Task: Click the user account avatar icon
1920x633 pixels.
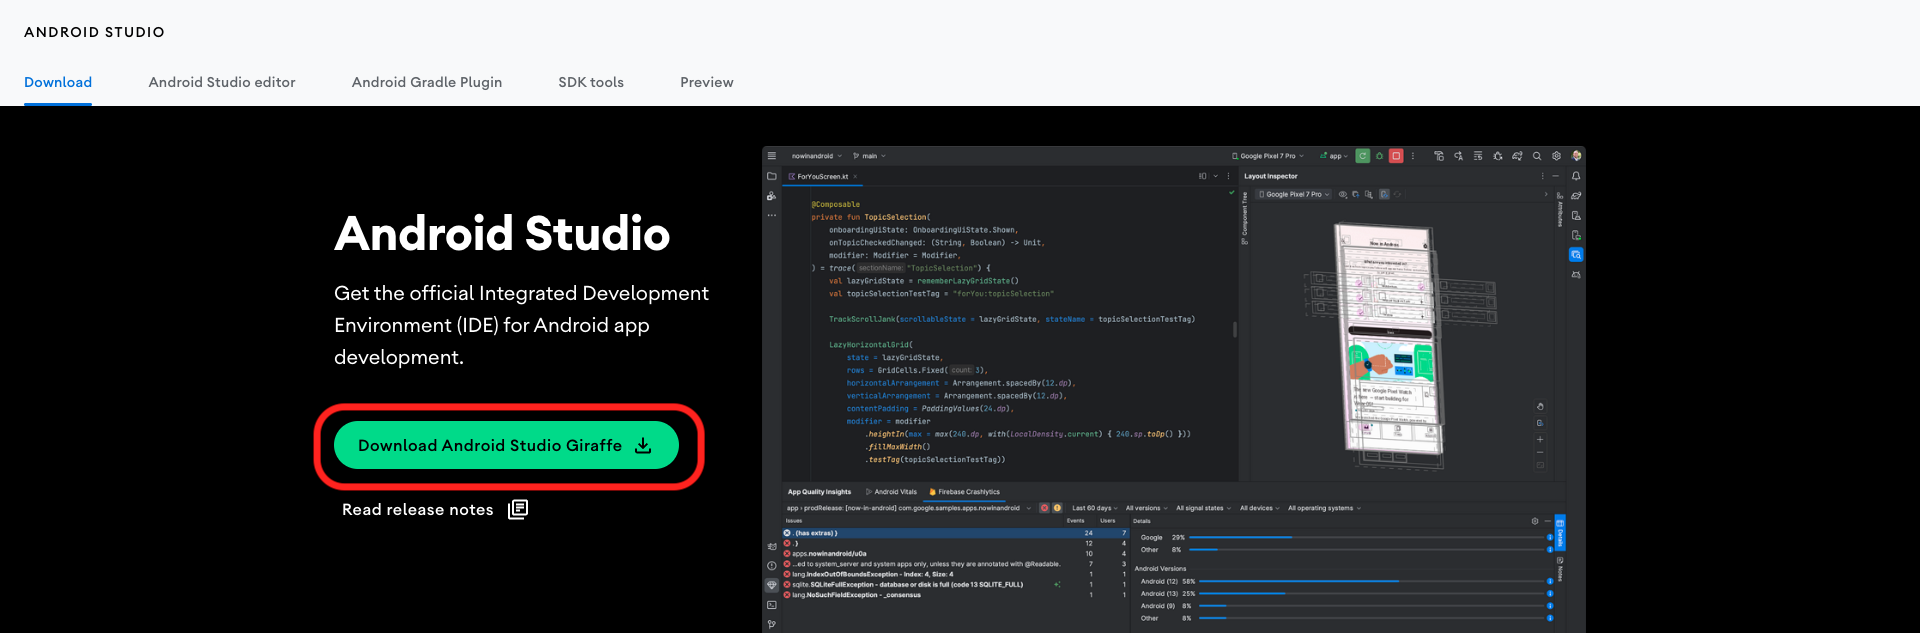Action: [1576, 156]
